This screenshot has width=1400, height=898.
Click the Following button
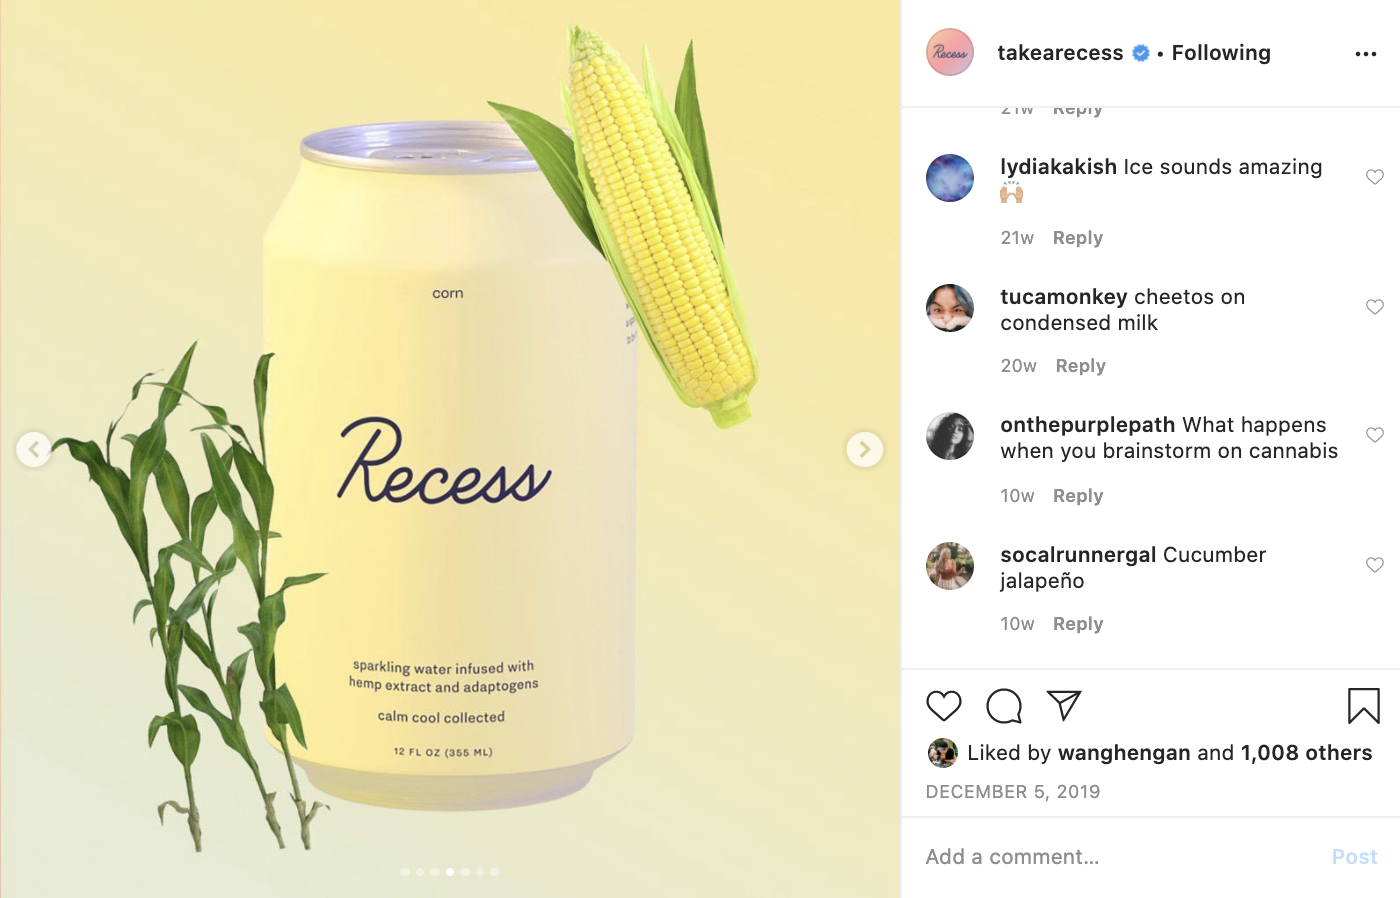click(x=1221, y=53)
